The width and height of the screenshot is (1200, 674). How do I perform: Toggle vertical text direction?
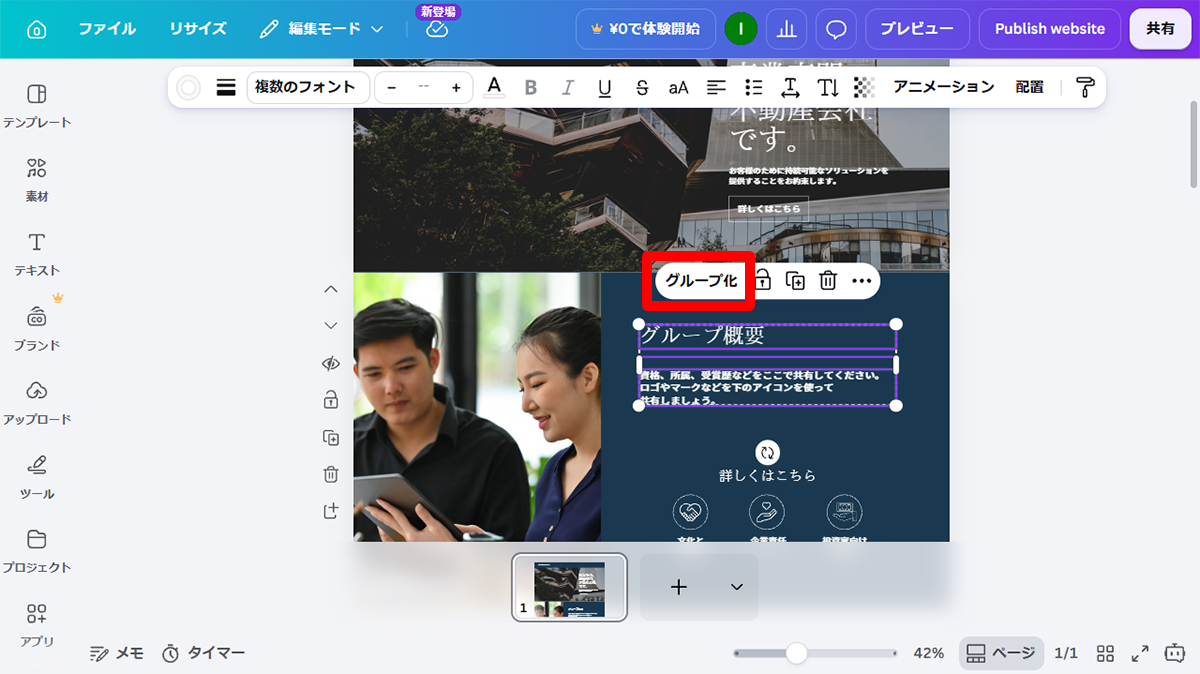[828, 87]
